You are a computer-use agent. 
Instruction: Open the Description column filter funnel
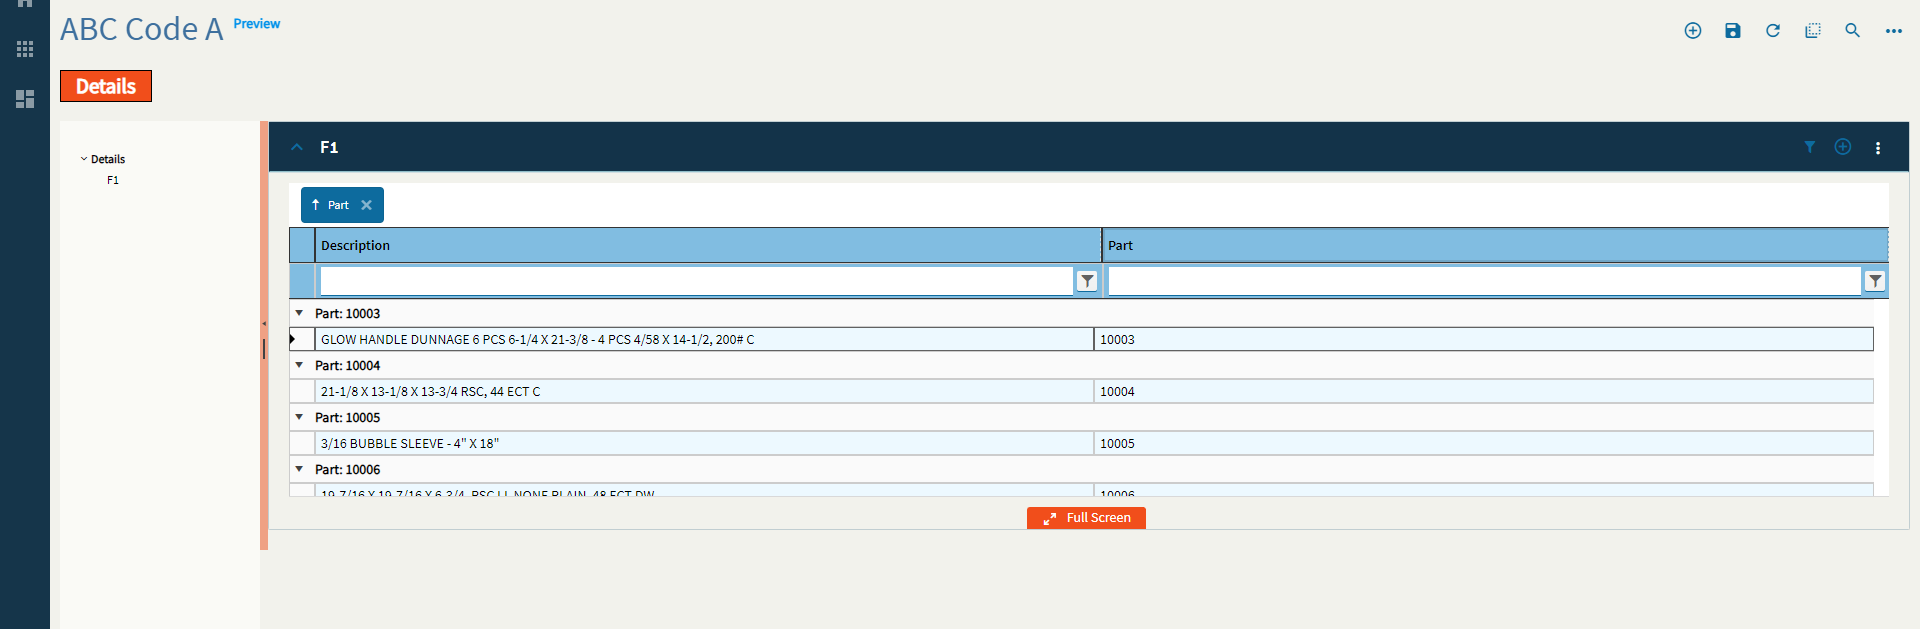pos(1087,281)
